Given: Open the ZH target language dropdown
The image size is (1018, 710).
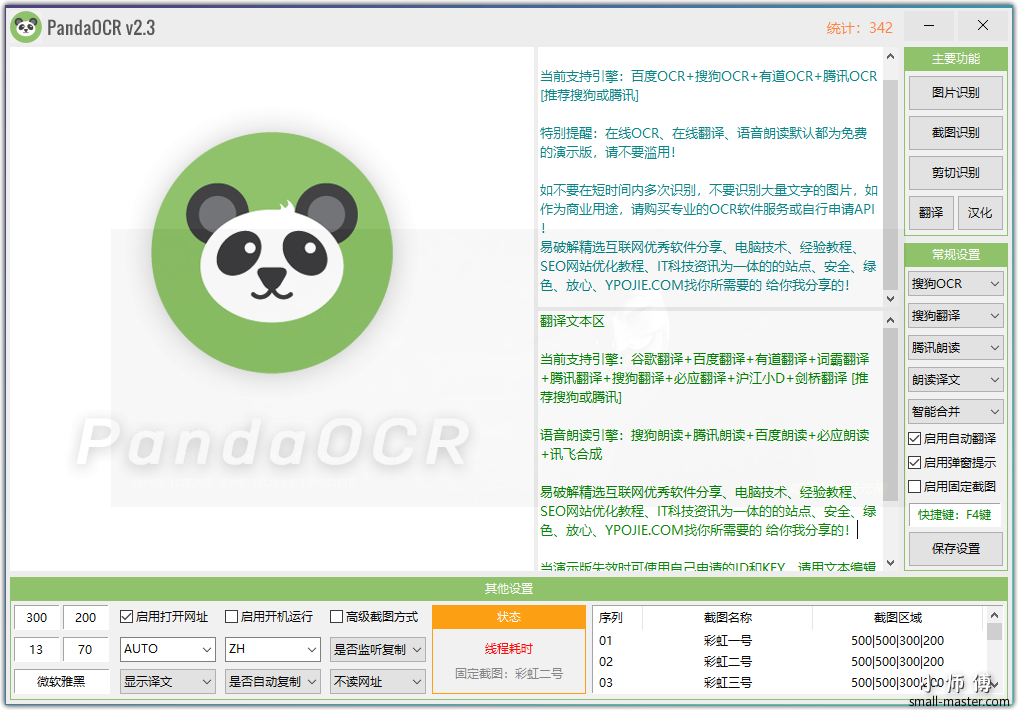Looking at the screenshot, I should click(x=273, y=649).
